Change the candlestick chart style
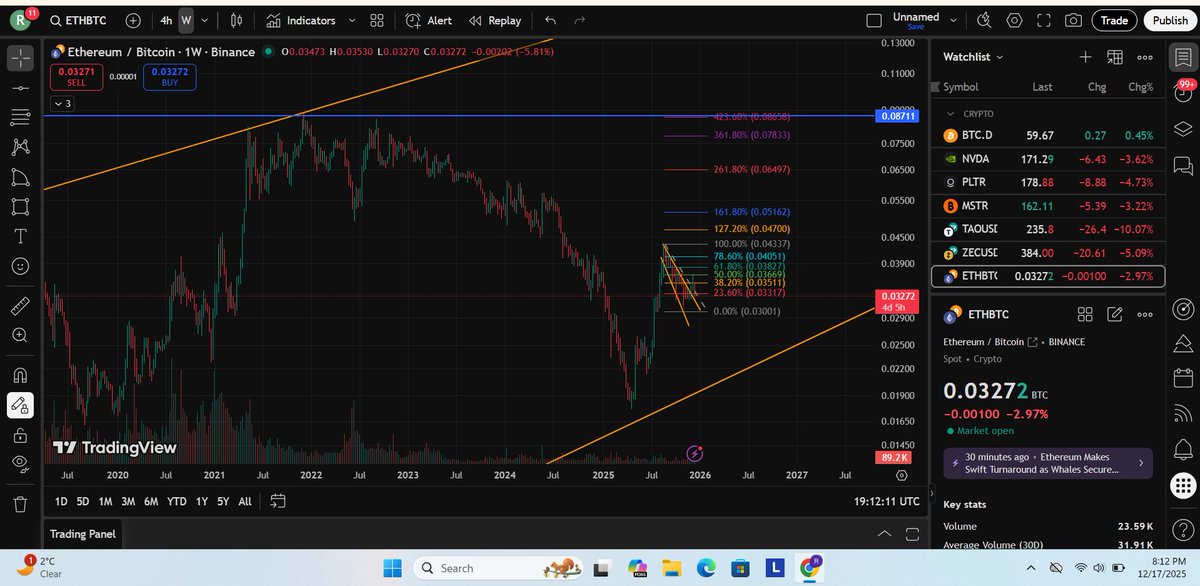The width and height of the screenshot is (1200, 586). (x=236, y=20)
